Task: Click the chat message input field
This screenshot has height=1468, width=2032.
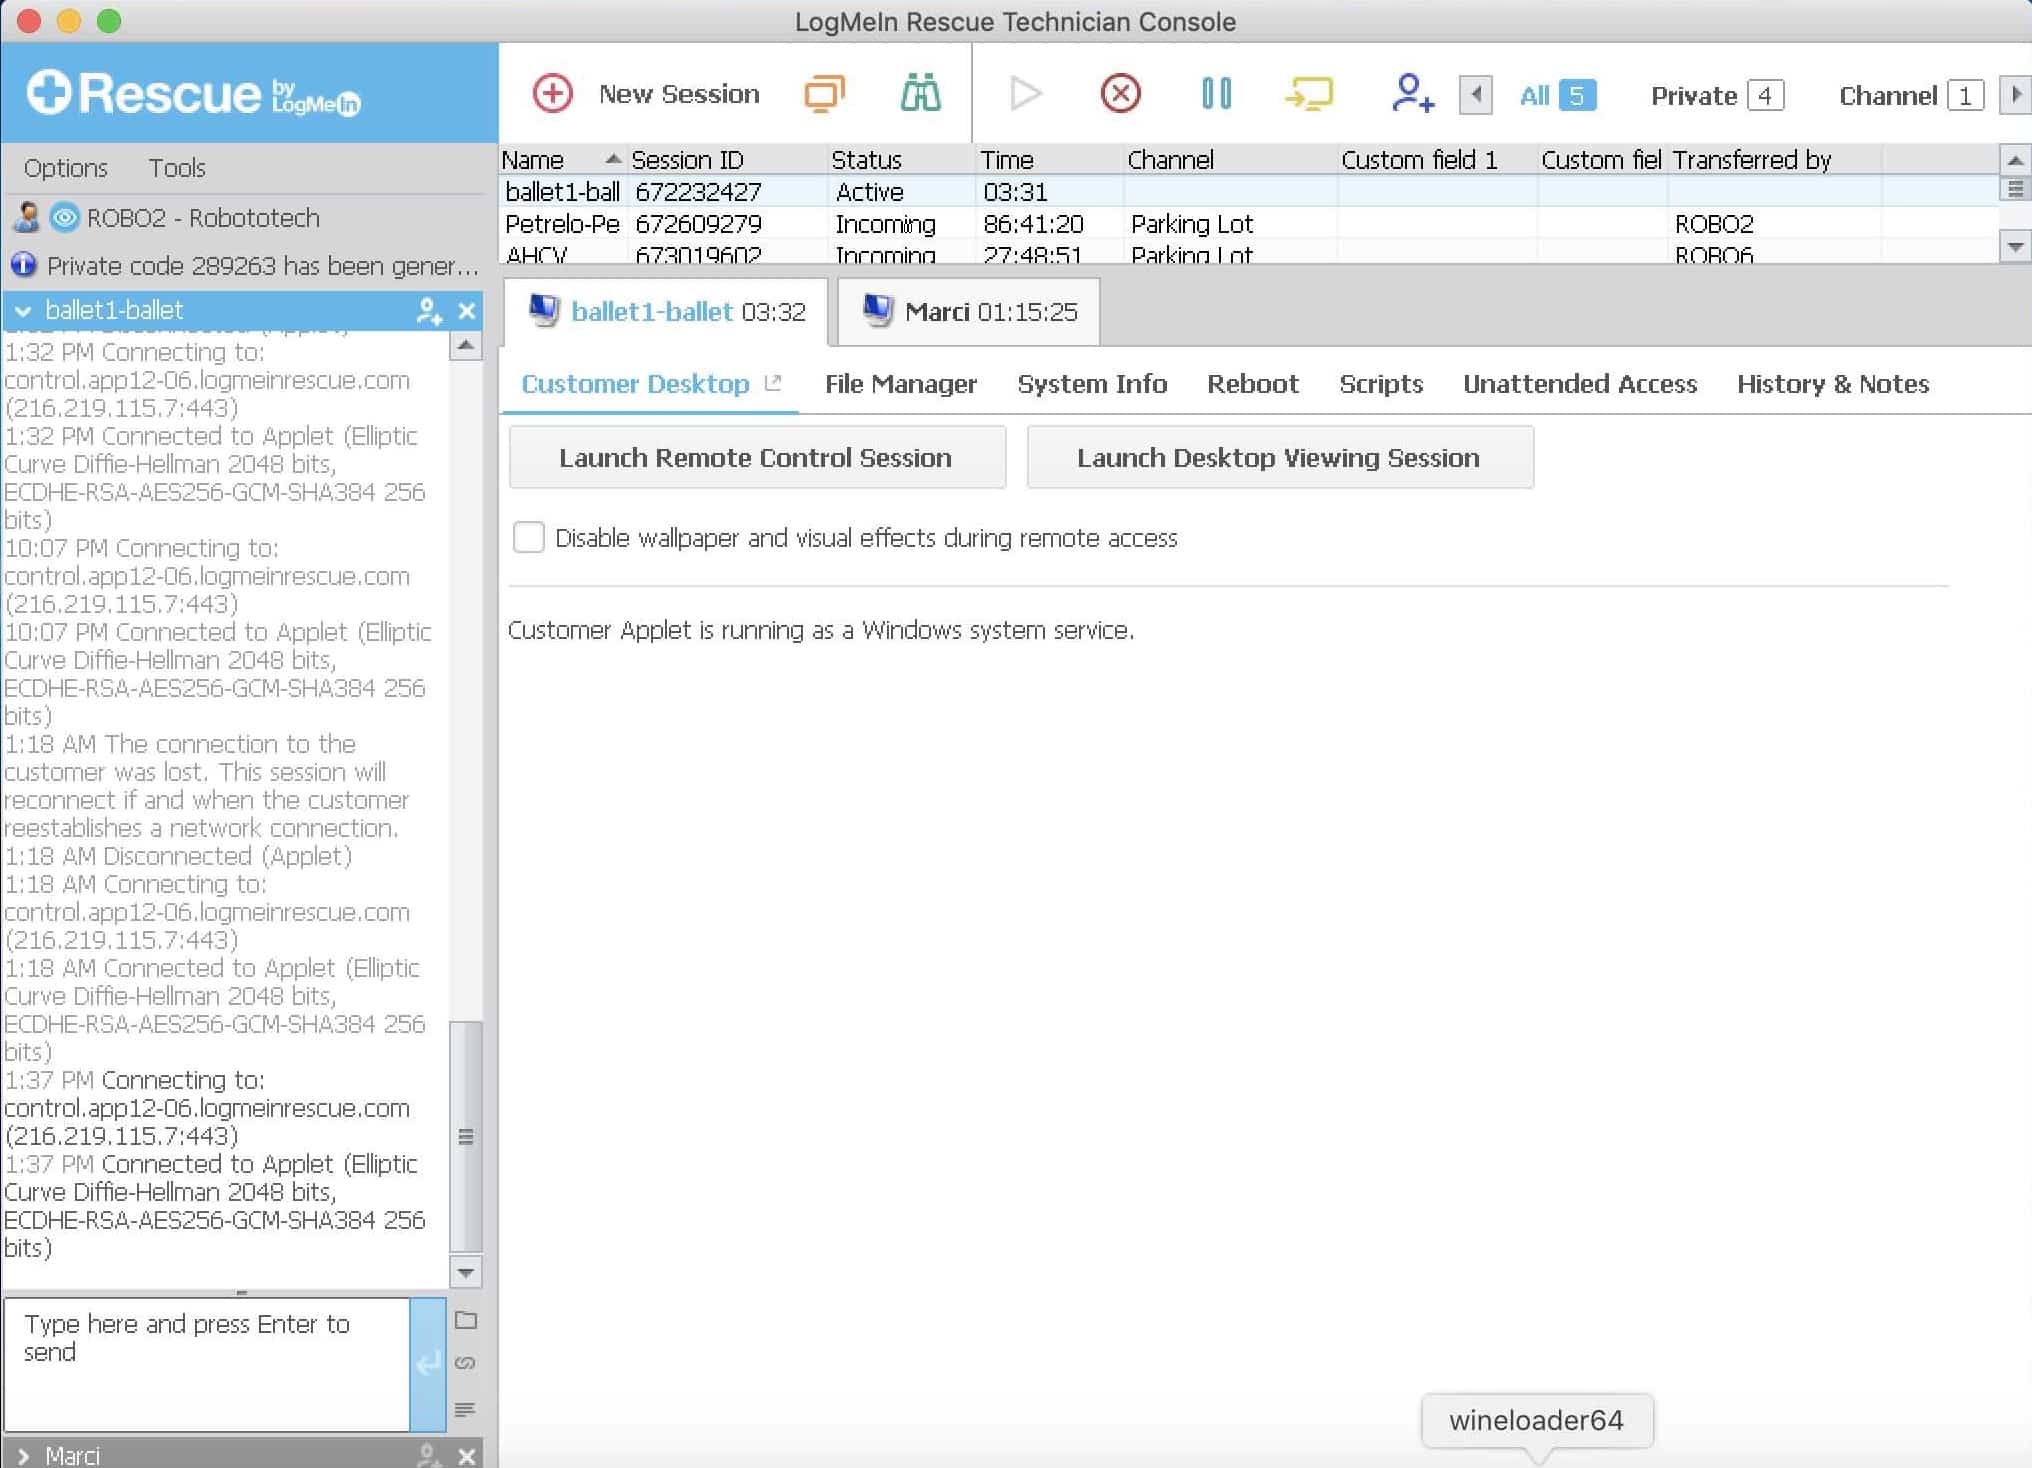Action: (207, 1364)
